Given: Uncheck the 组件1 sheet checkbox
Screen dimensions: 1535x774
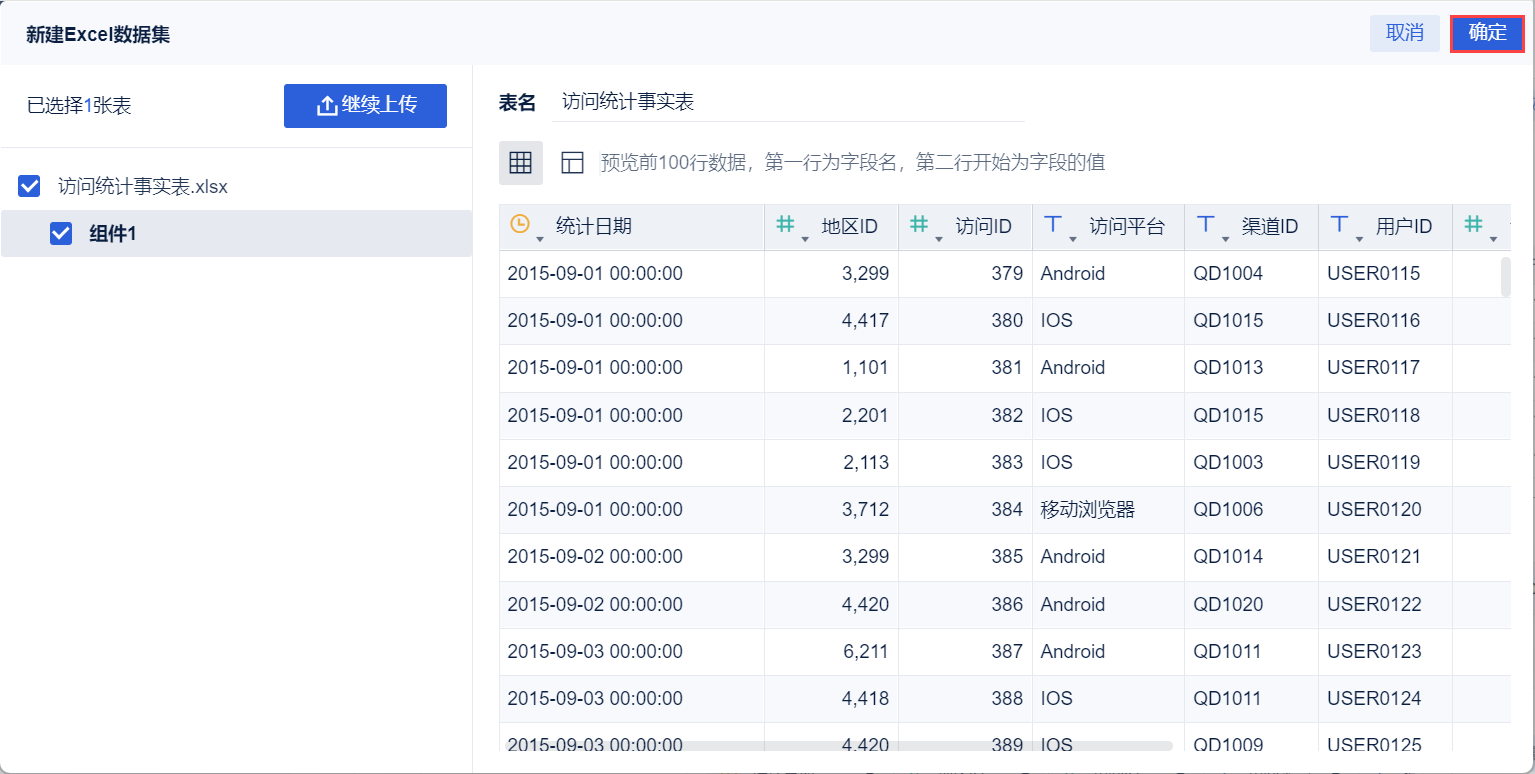Looking at the screenshot, I should click(61, 233).
